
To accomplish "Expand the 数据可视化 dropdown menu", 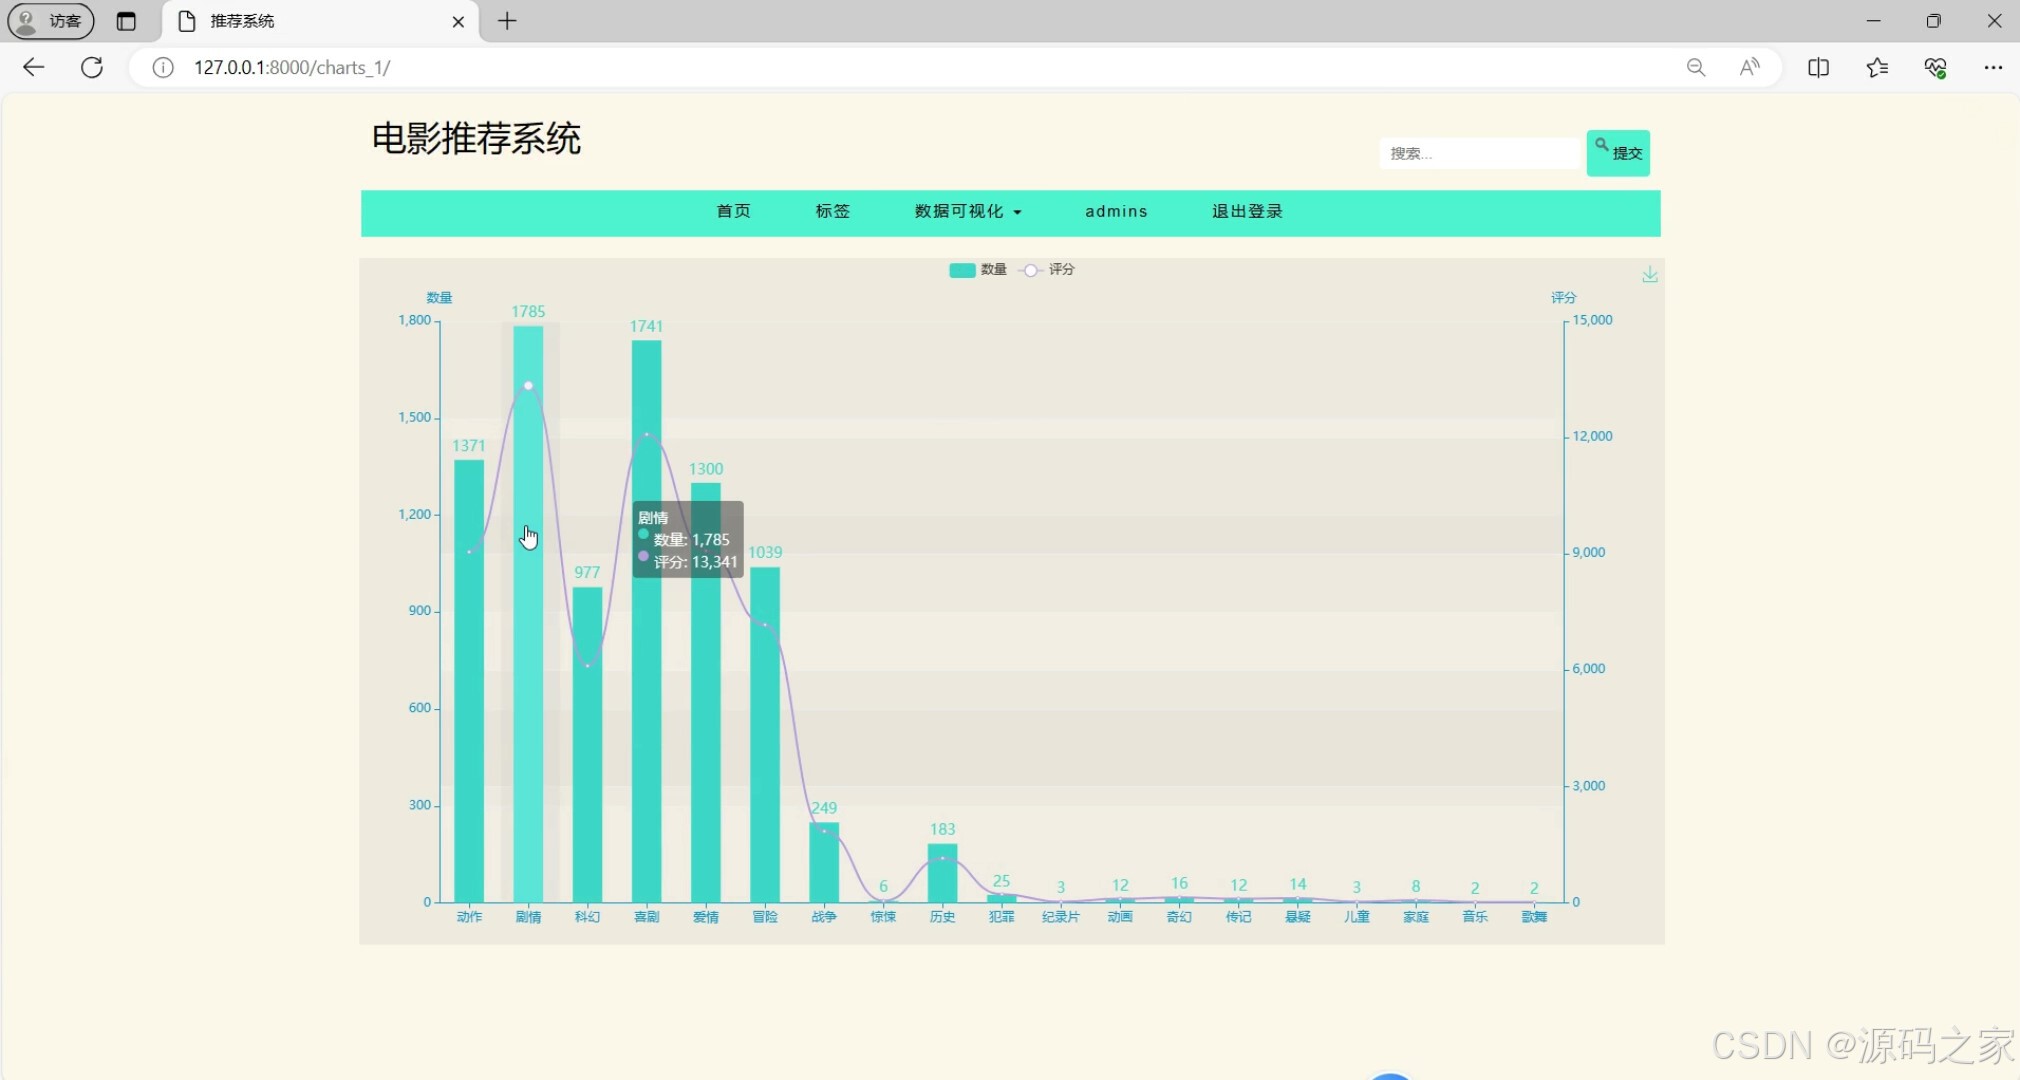I will point(967,212).
